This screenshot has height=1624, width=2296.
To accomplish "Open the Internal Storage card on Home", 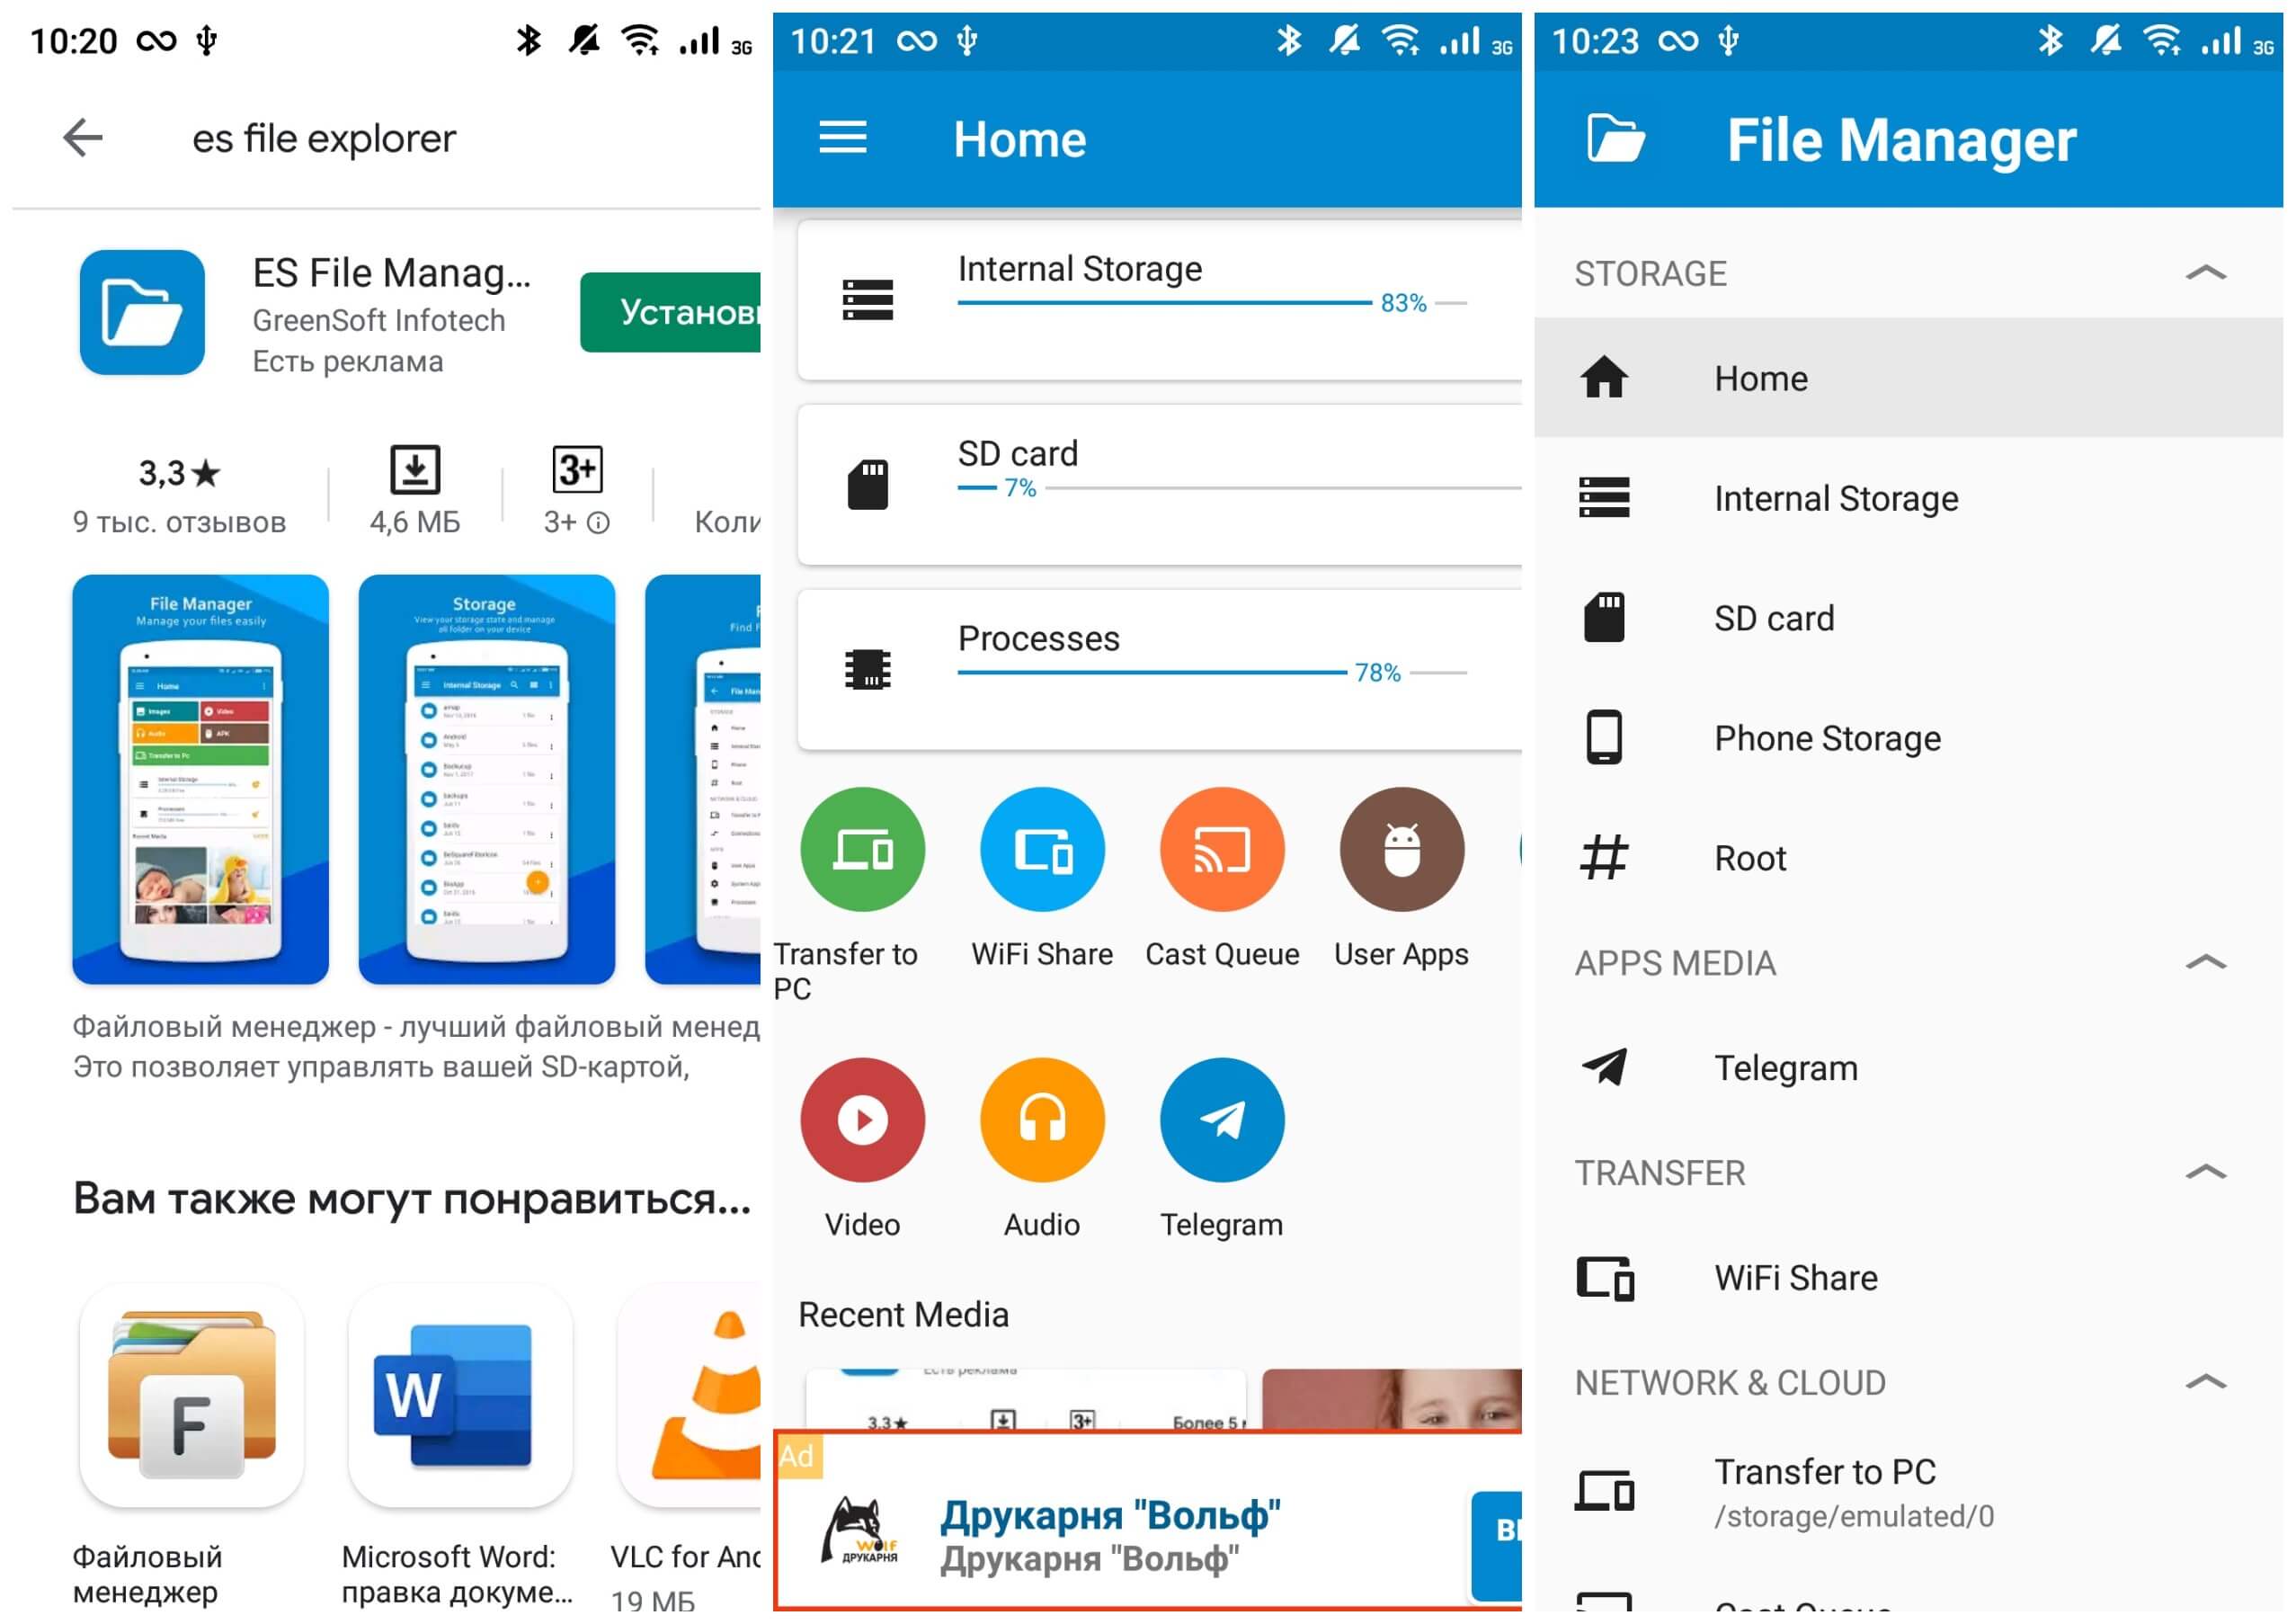I will tap(1160, 300).
